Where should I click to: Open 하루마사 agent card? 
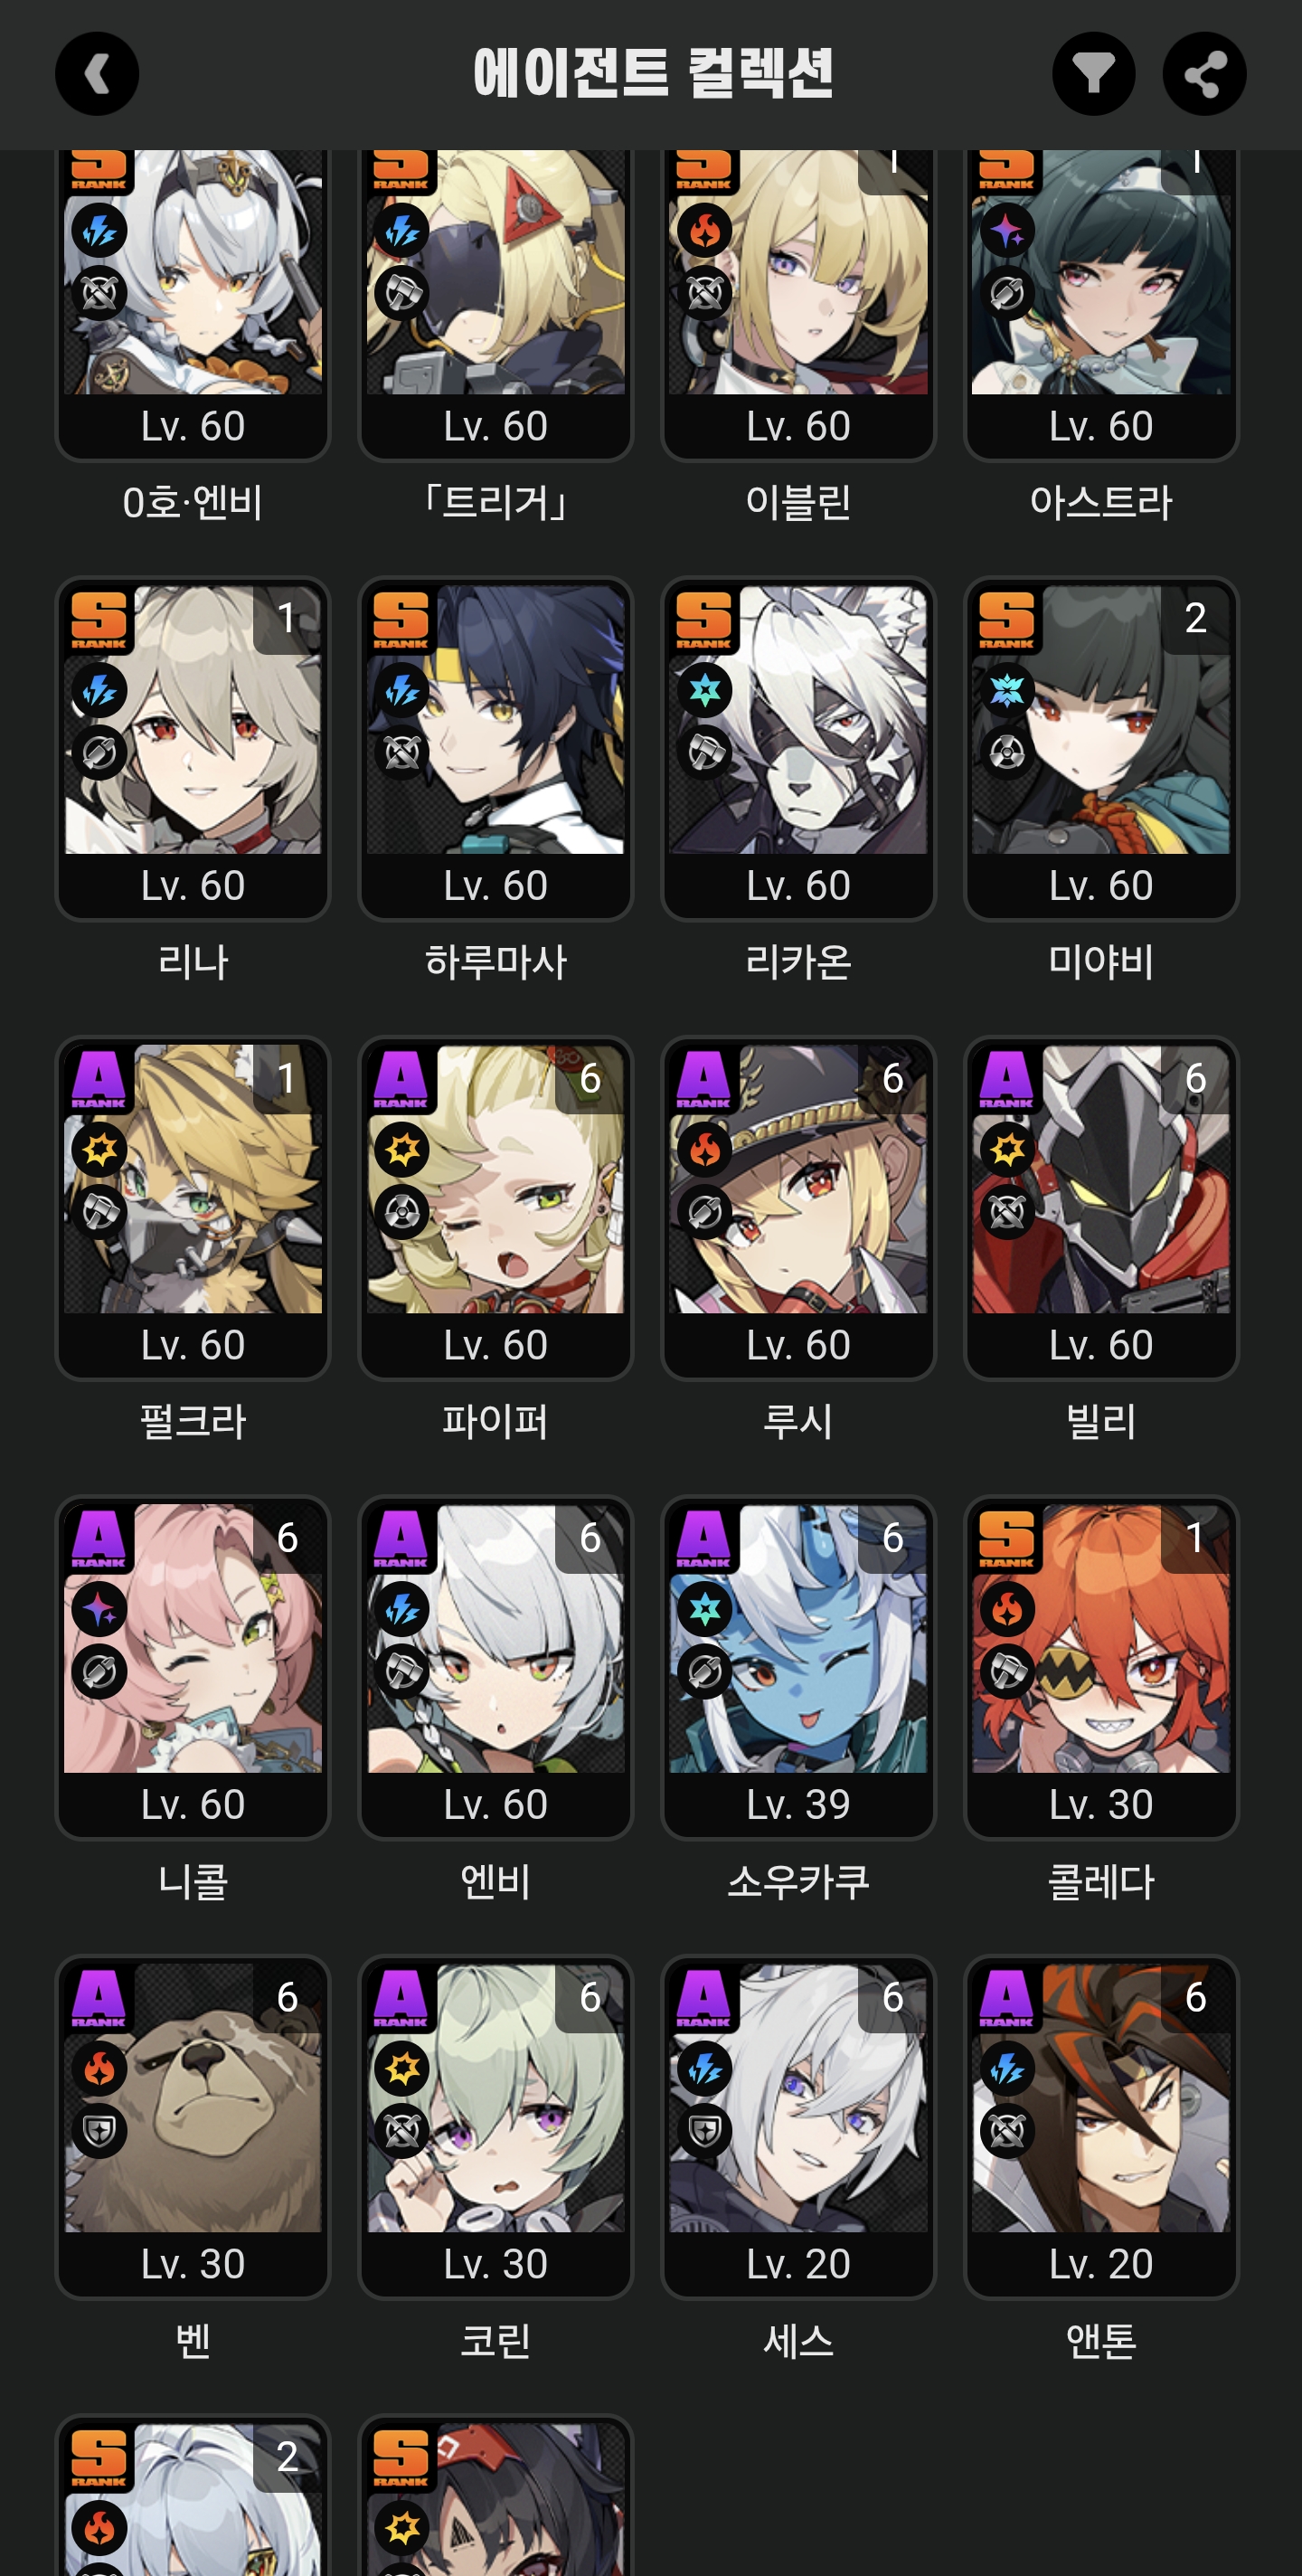pos(495,748)
